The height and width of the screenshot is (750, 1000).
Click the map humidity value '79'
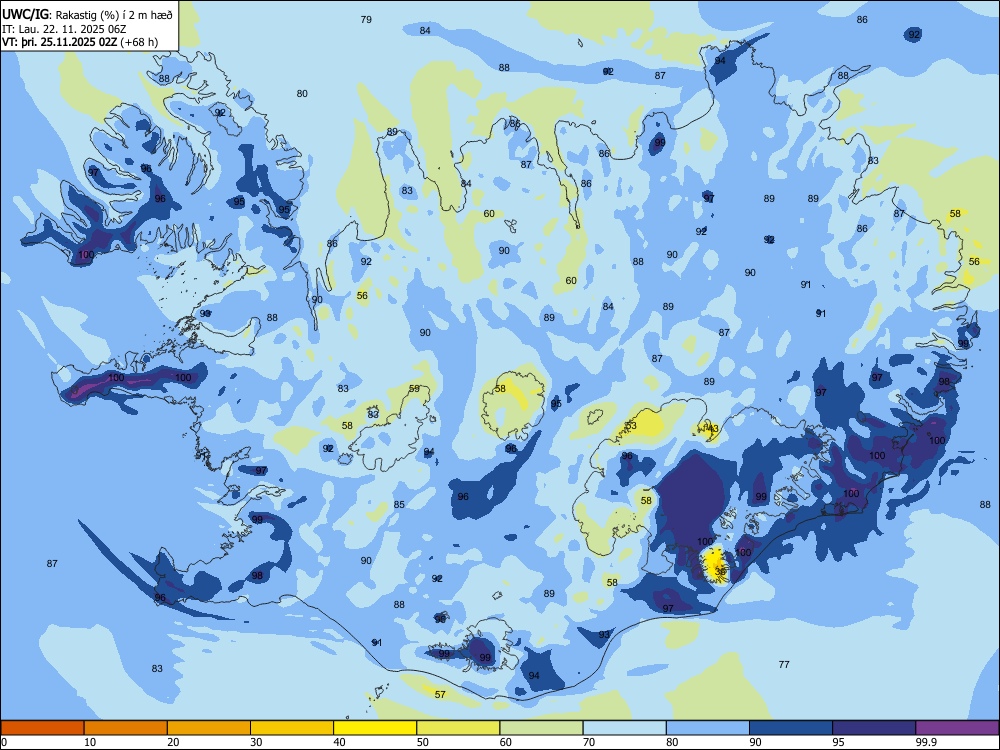tap(366, 20)
